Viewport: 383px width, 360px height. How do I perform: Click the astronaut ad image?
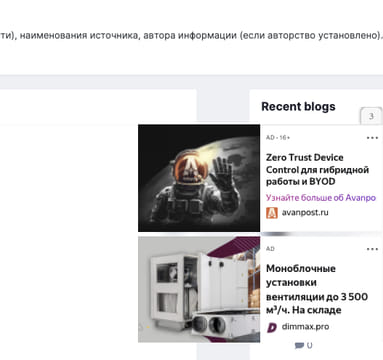(x=199, y=178)
